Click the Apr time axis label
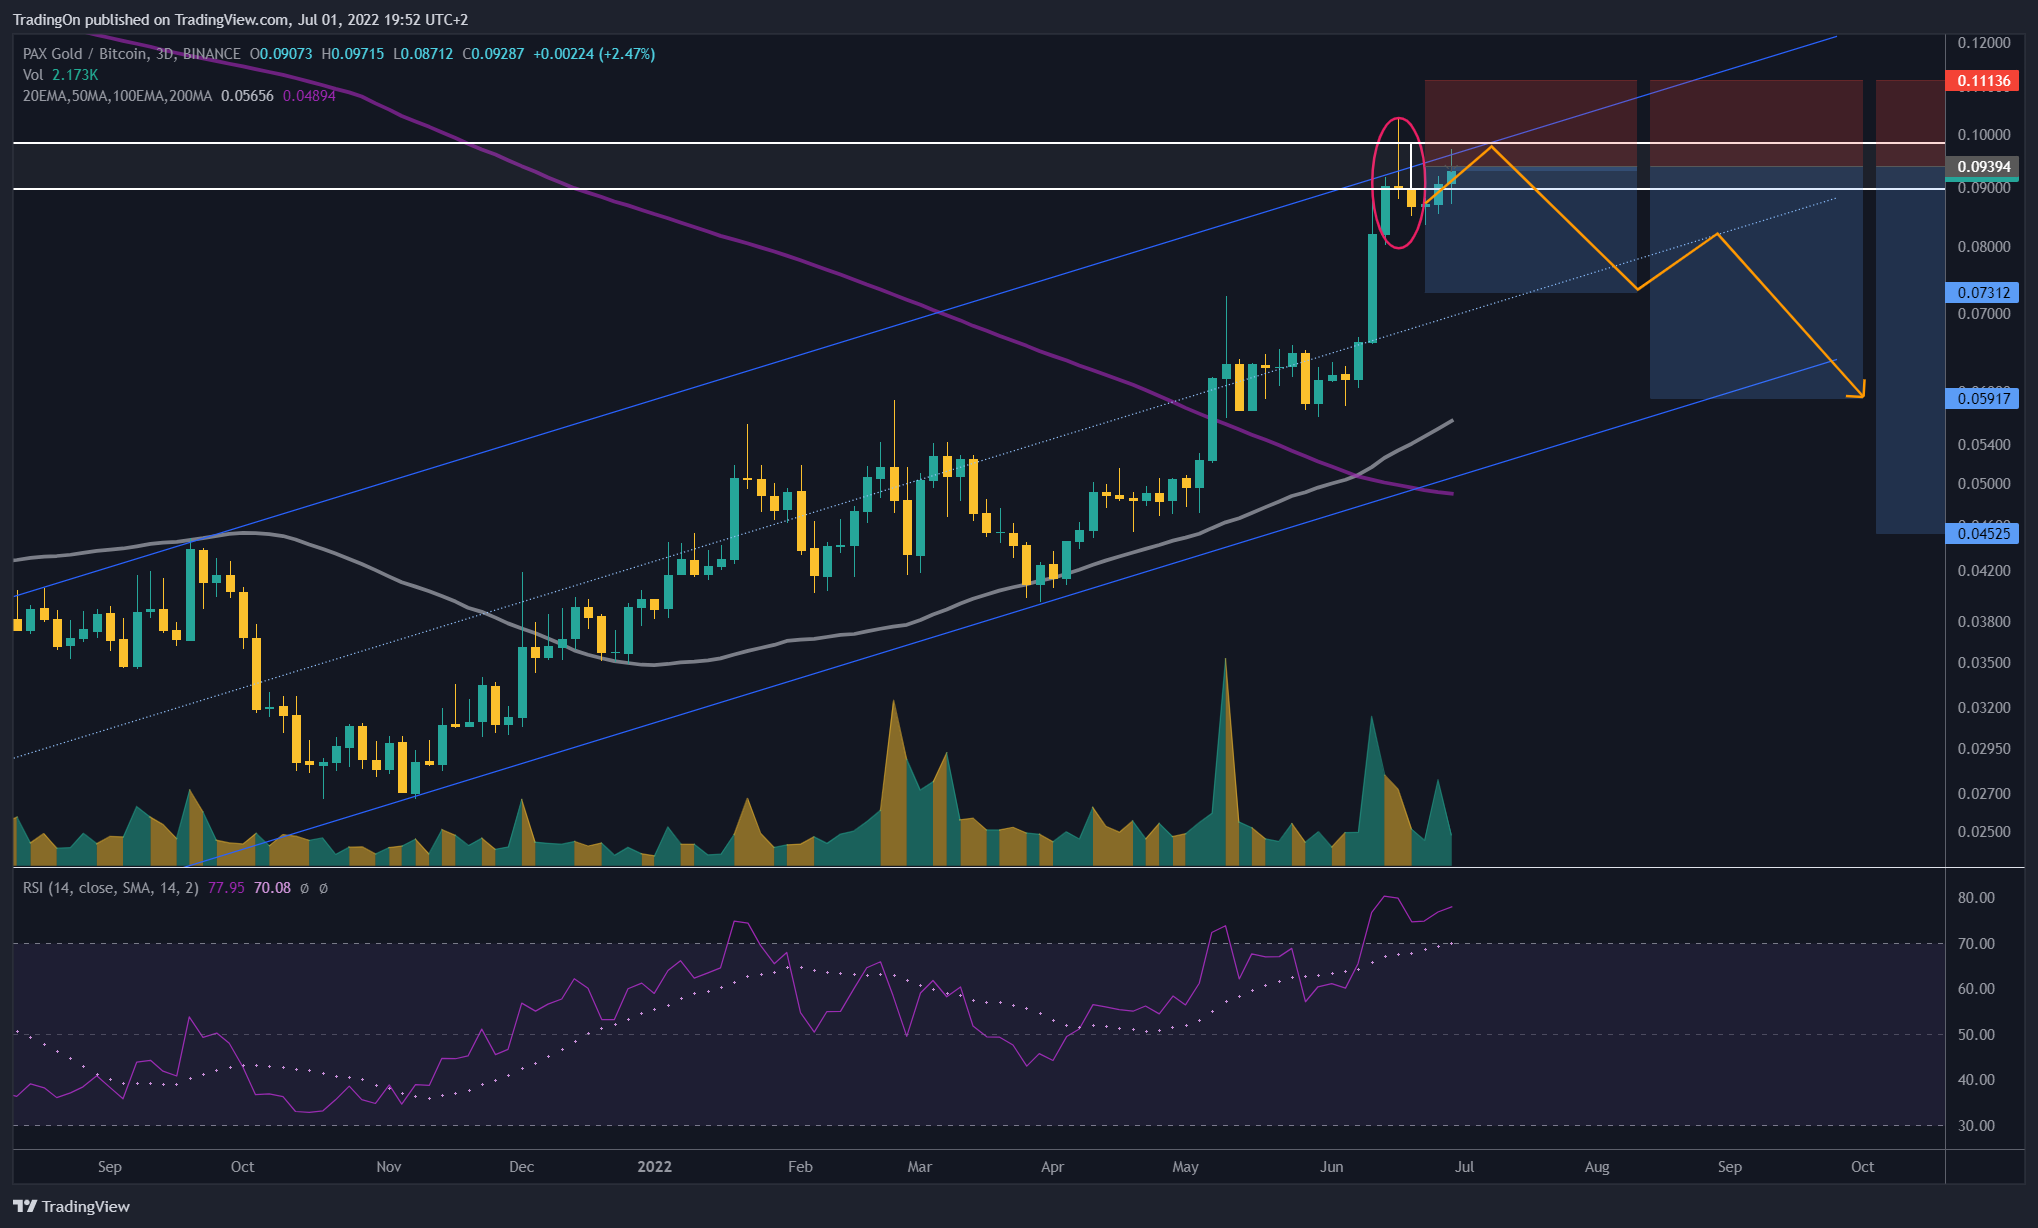The image size is (2038, 1228). point(1052,1167)
